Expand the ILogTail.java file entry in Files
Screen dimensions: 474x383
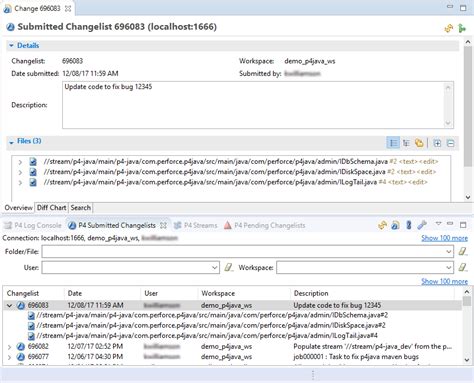[x=20, y=183]
